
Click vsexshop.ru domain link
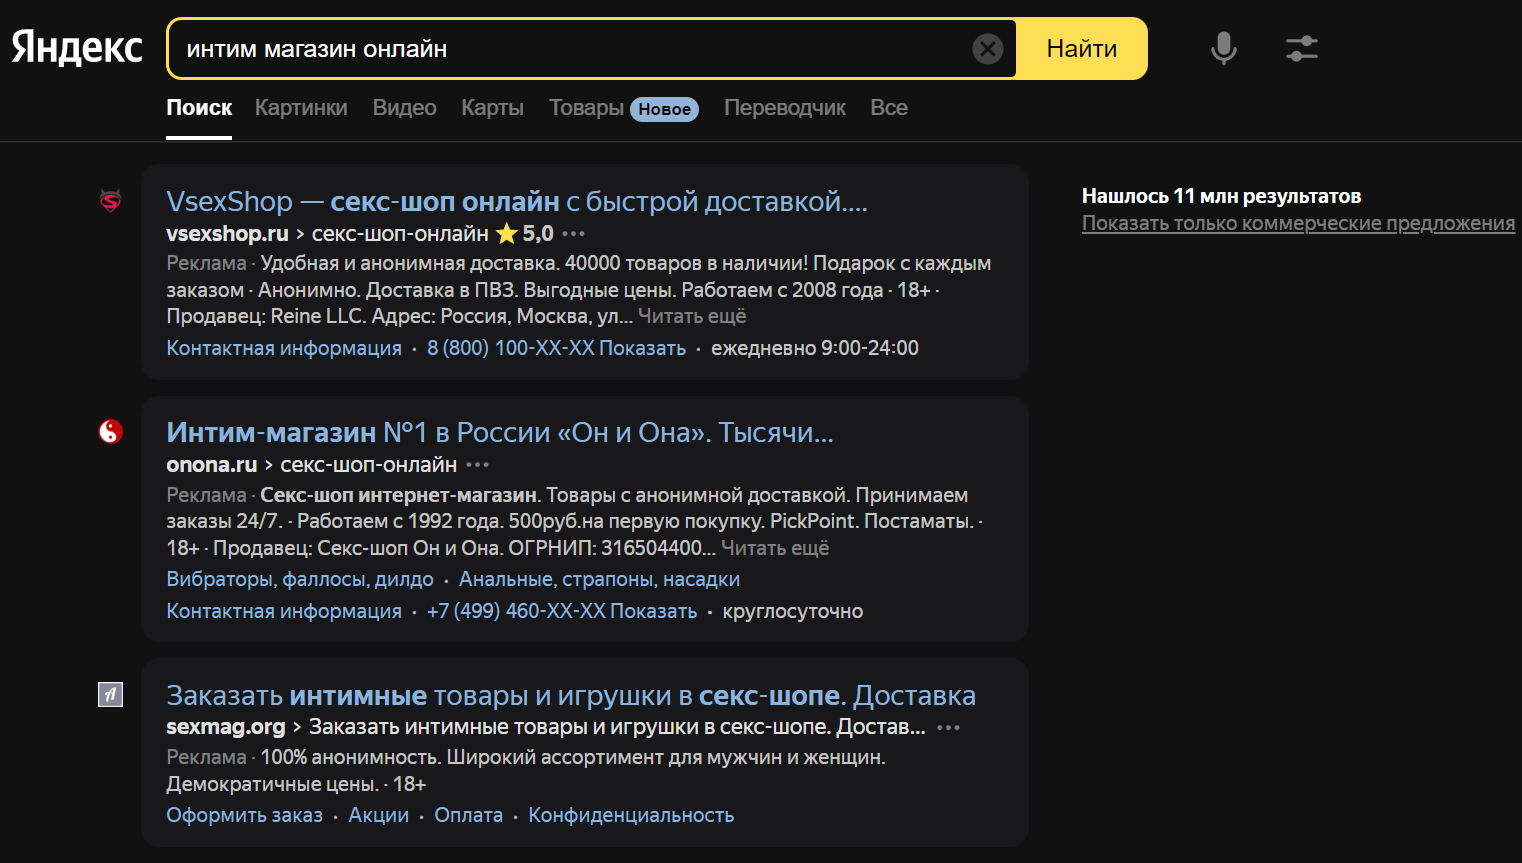click(x=227, y=234)
